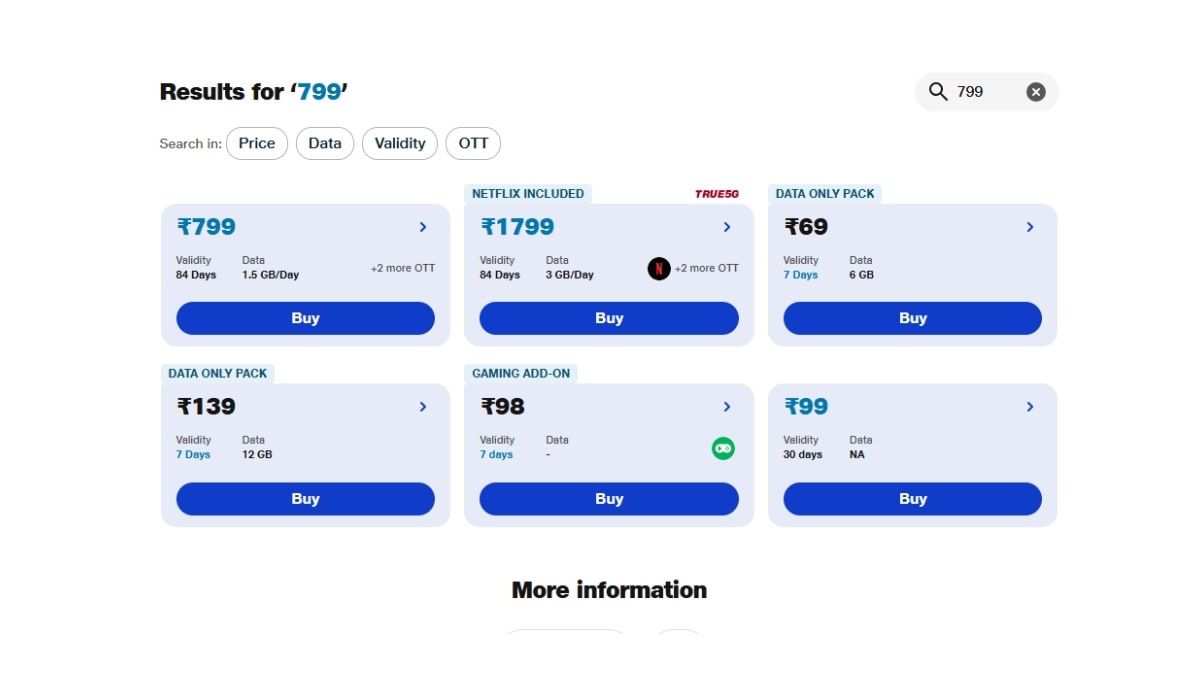The image size is (1200, 675).
Task: Filter search by Price
Action: [257, 143]
